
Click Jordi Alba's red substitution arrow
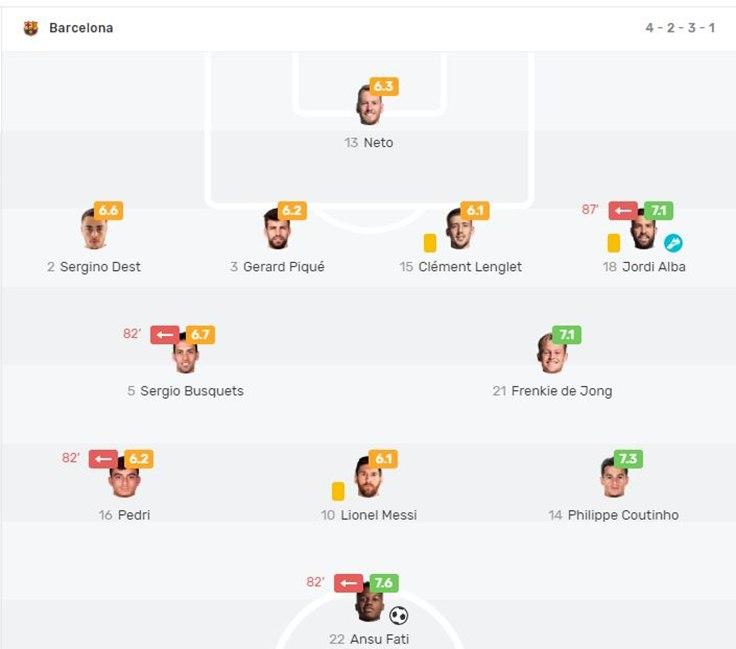pos(623,211)
